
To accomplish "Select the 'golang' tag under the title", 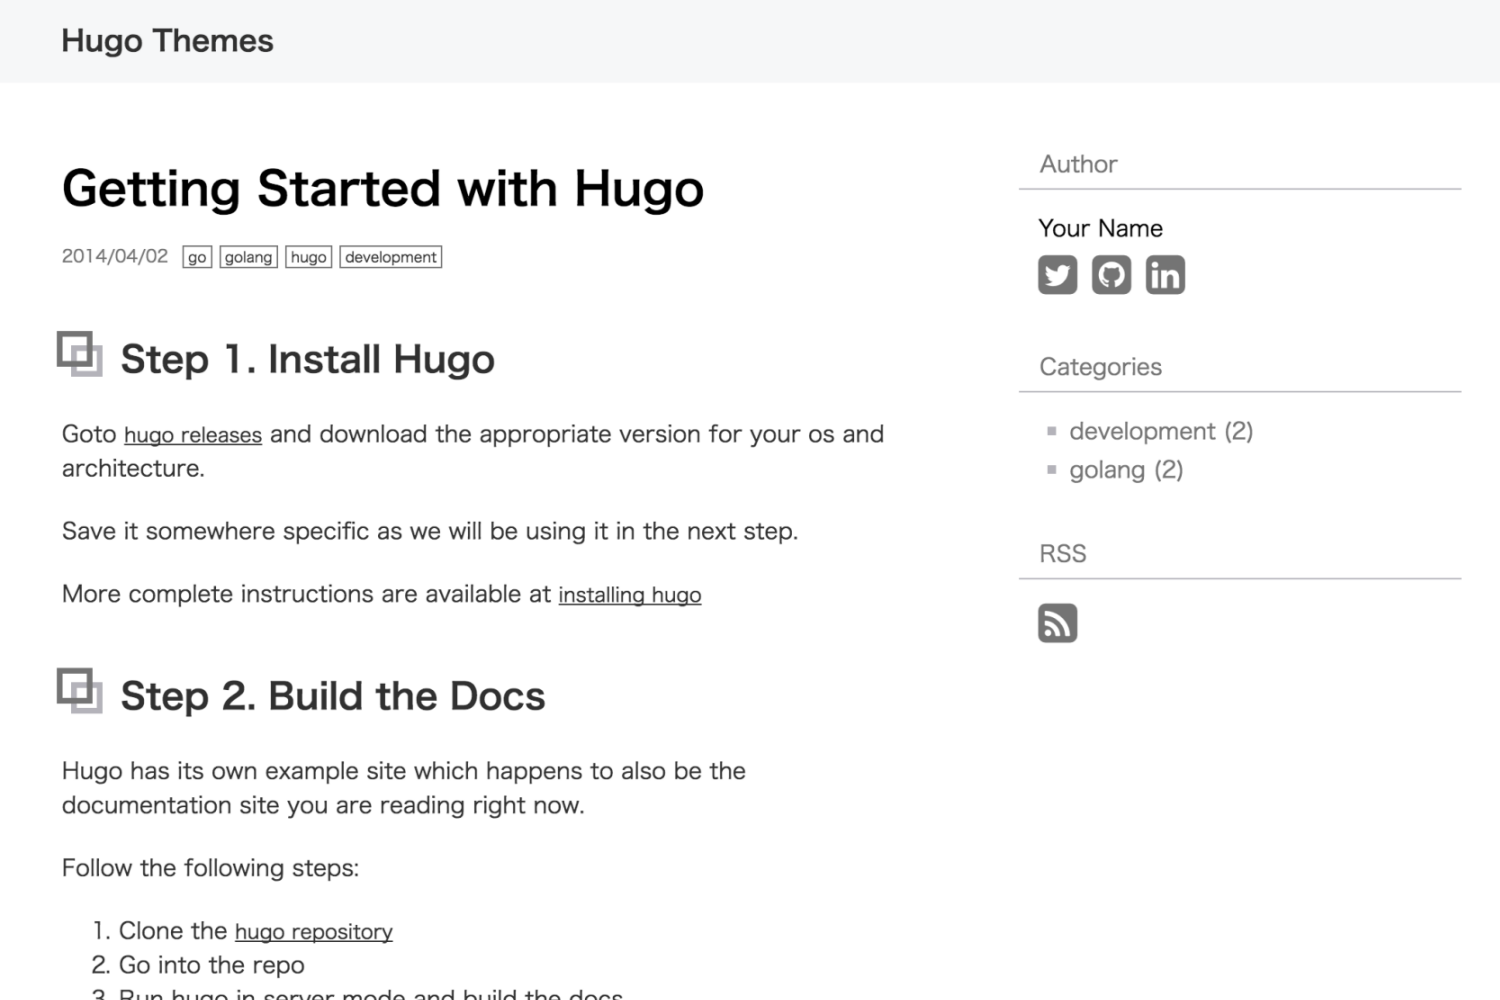I will (x=248, y=257).
